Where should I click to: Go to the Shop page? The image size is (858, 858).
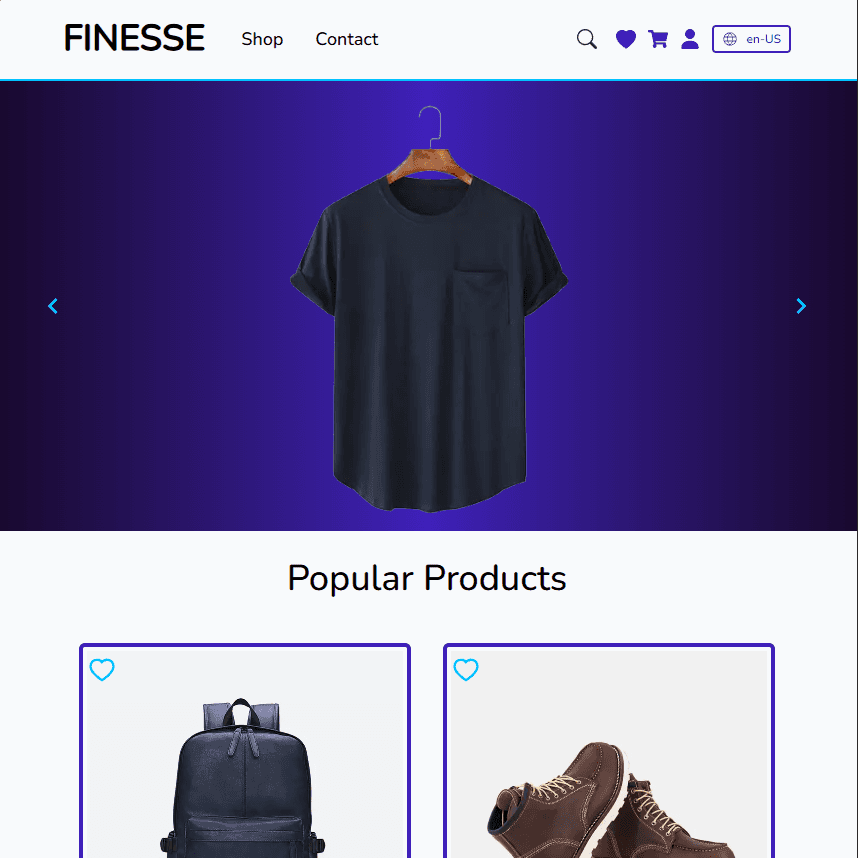coord(262,39)
